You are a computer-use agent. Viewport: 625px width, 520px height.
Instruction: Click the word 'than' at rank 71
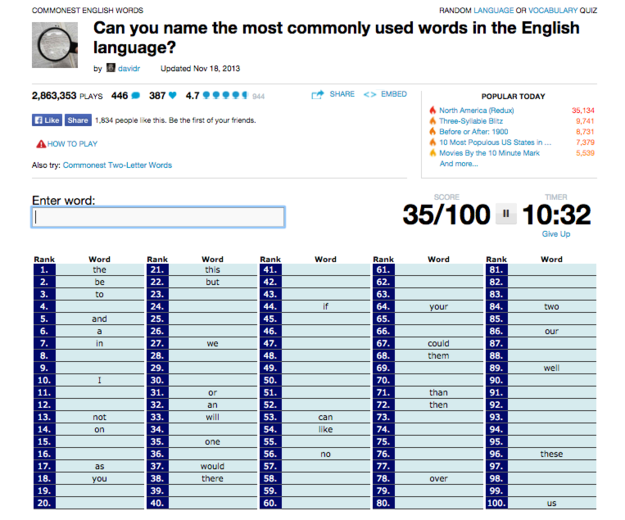(438, 392)
